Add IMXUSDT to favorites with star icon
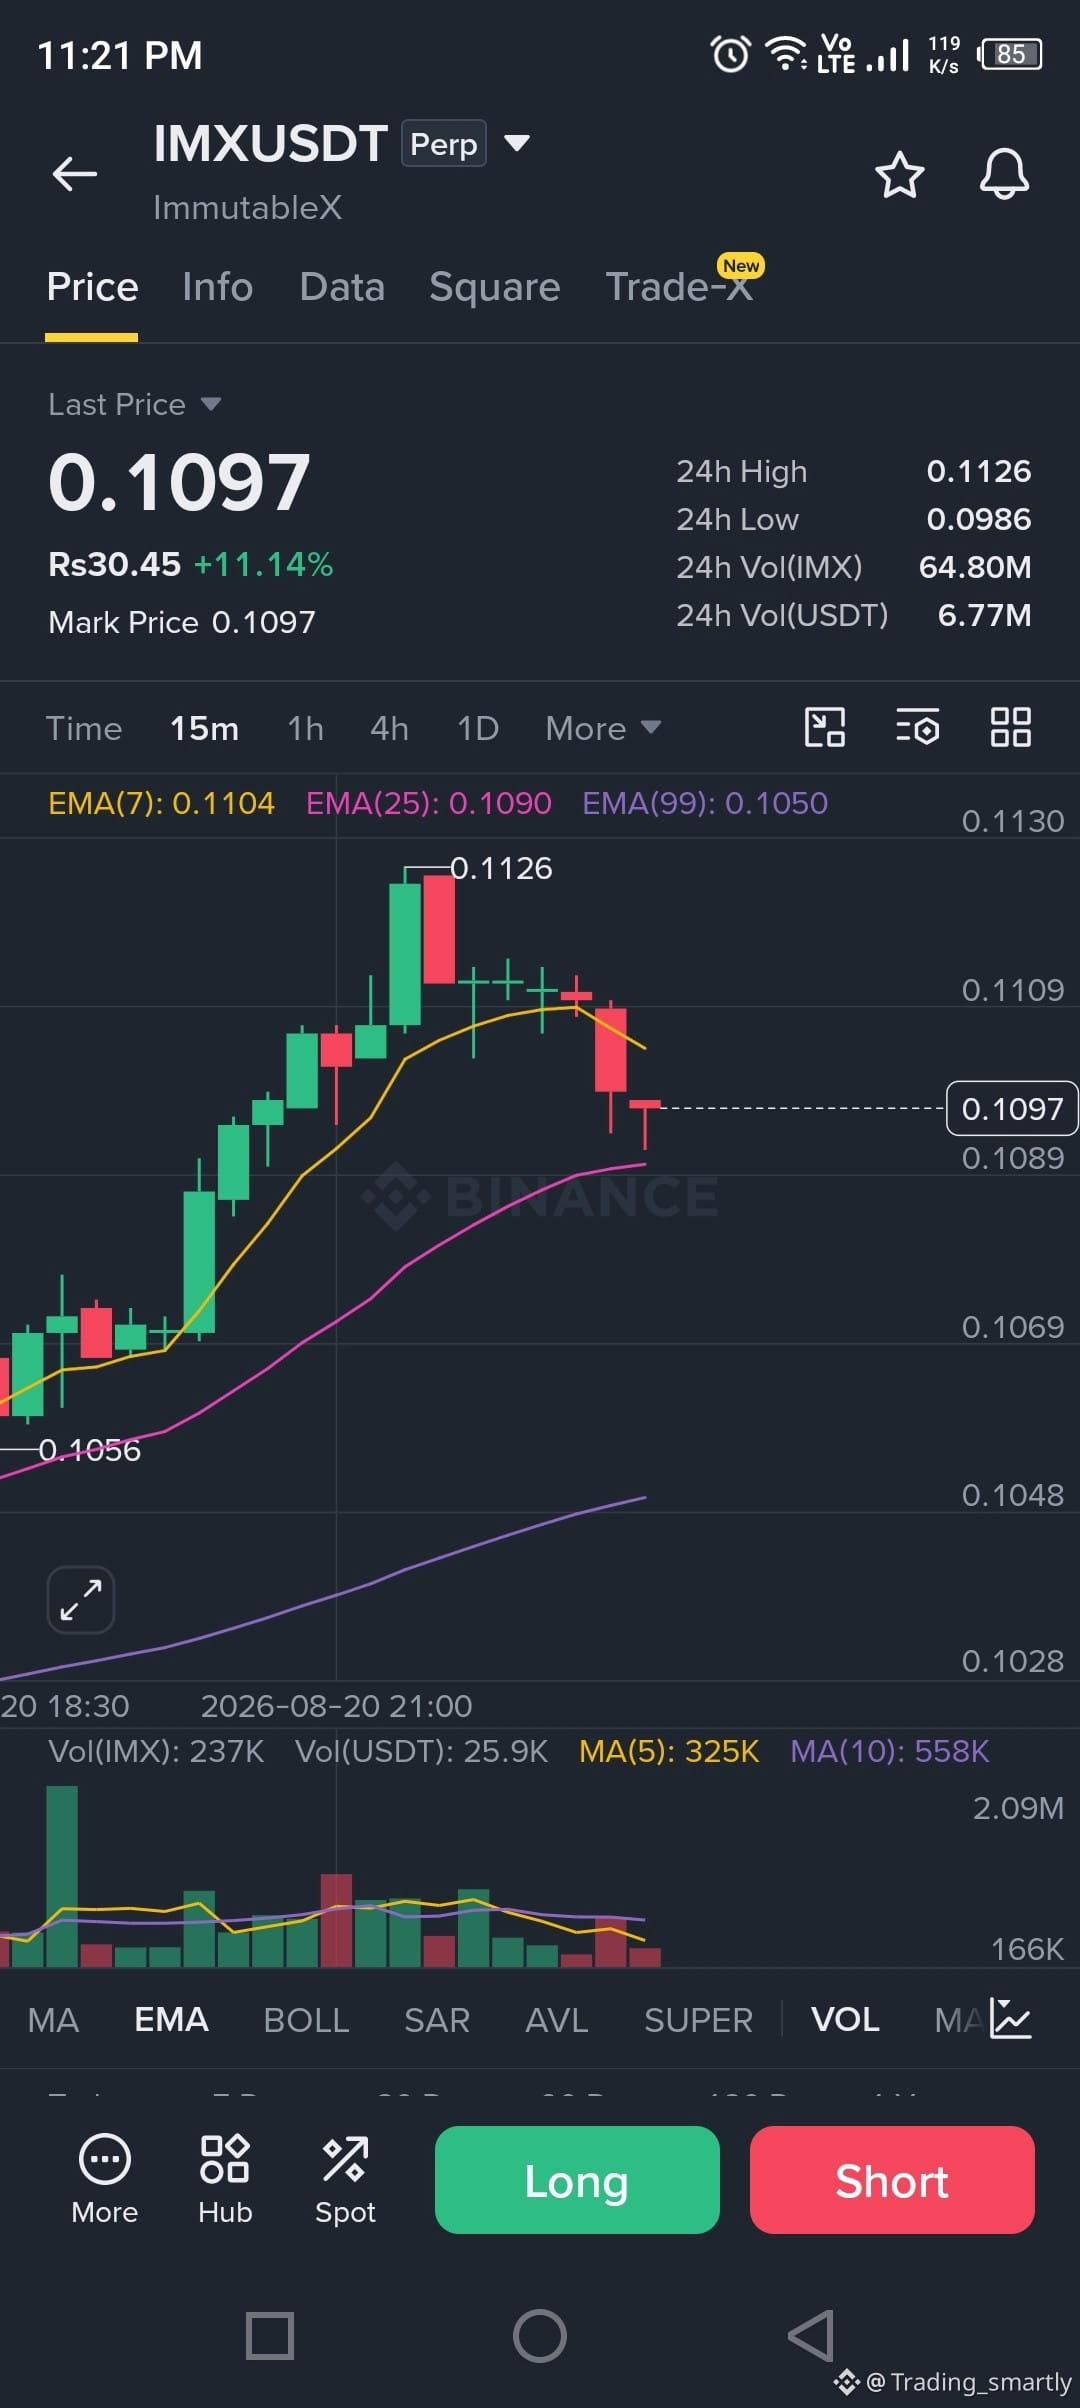Viewport: 1080px width, 2408px height. point(899,175)
